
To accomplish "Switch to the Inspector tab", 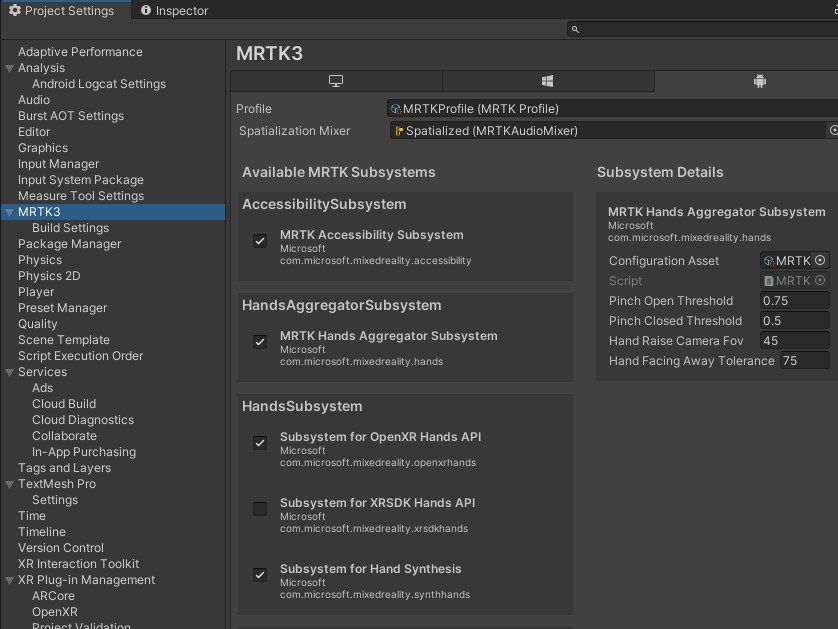I will coord(174,11).
